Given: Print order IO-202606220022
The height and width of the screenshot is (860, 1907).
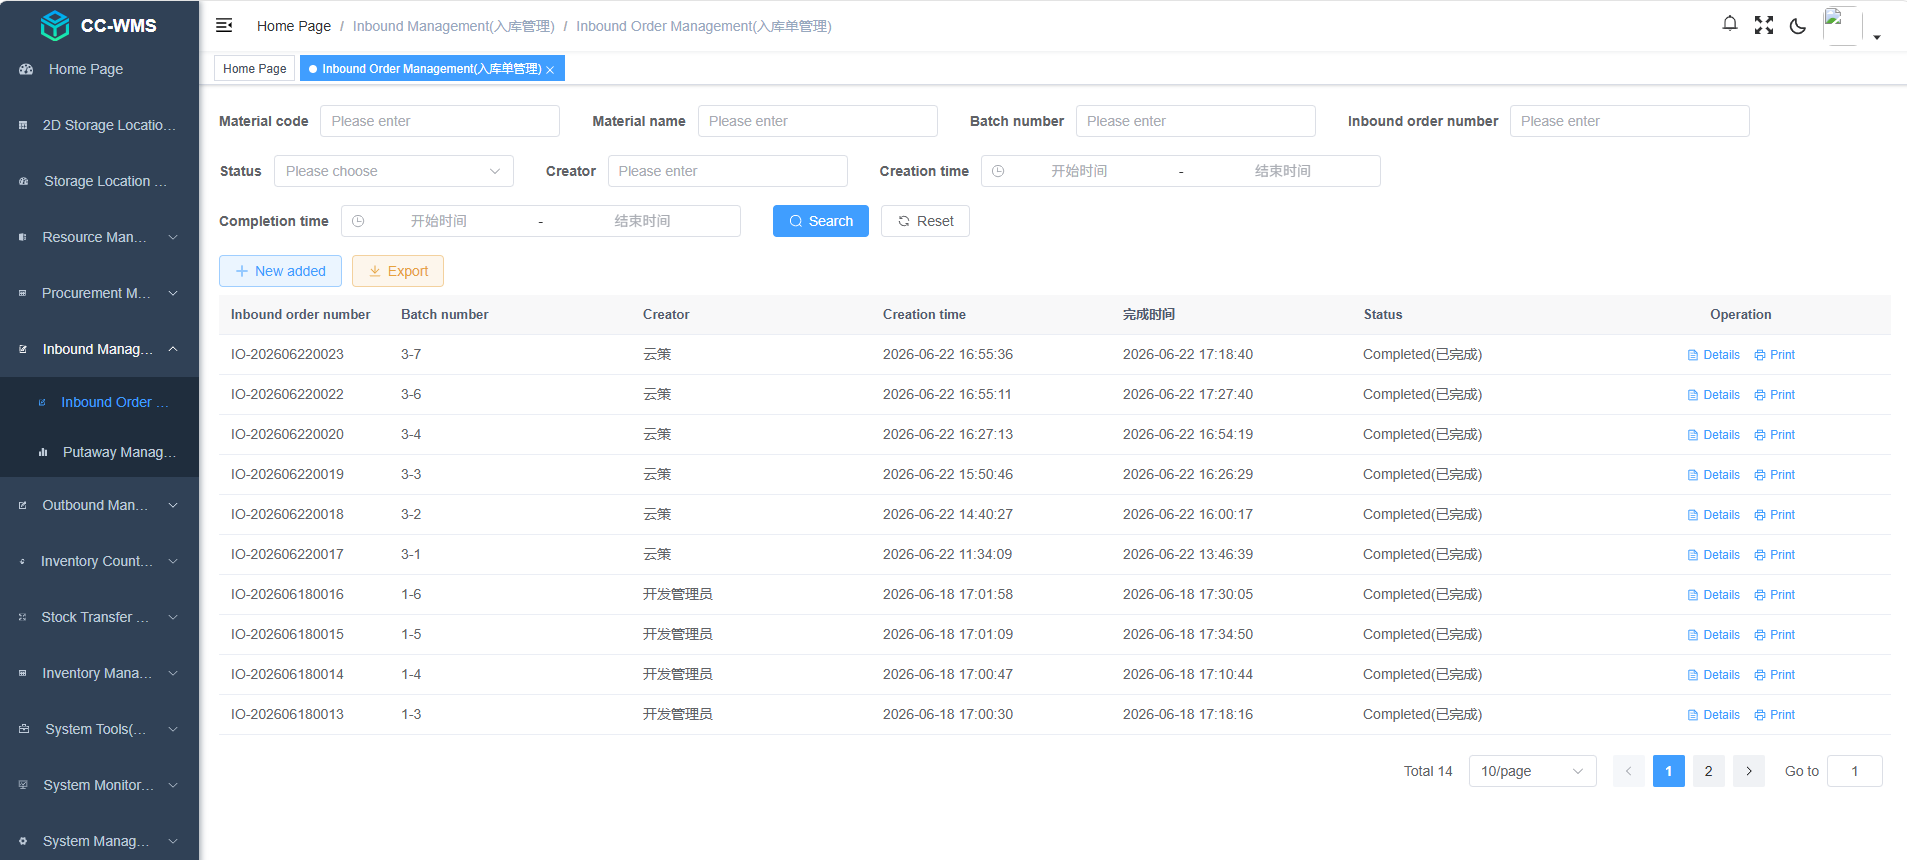Looking at the screenshot, I should [1775, 395].
